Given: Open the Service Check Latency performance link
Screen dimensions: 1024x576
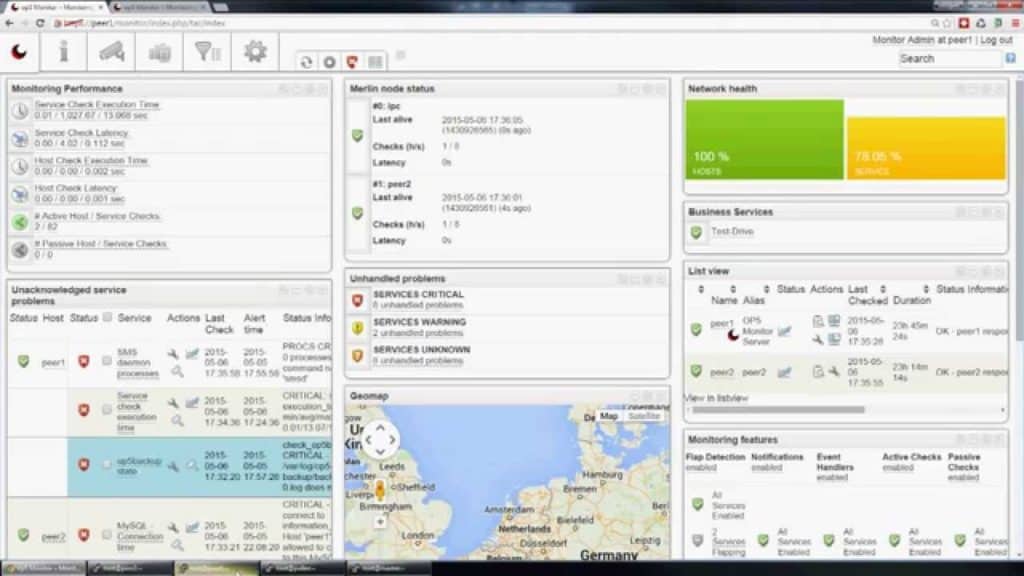Looking at the screenshot, I should pos(81,133).
